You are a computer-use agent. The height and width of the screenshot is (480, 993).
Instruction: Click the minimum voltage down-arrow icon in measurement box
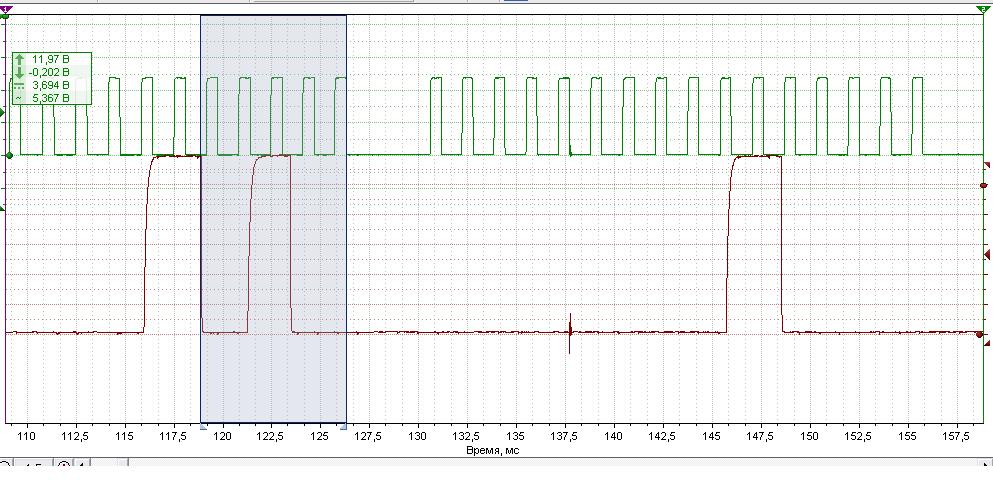click(20, 72)
